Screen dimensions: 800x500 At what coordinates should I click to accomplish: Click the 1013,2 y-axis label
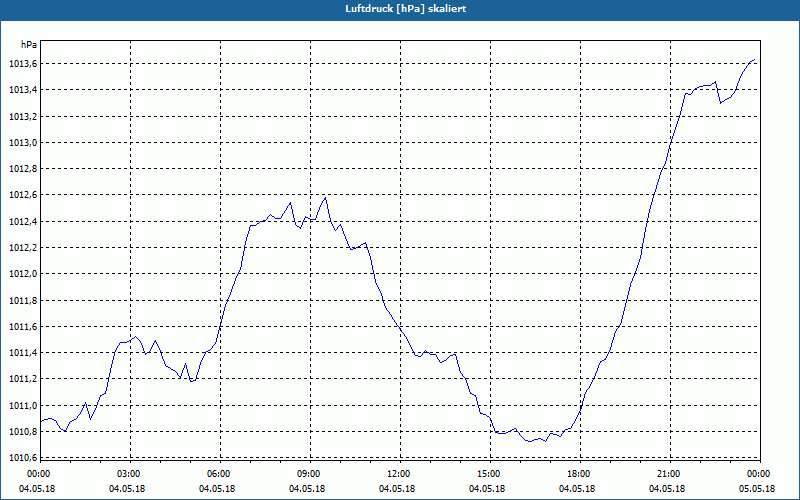click(23, 116)
